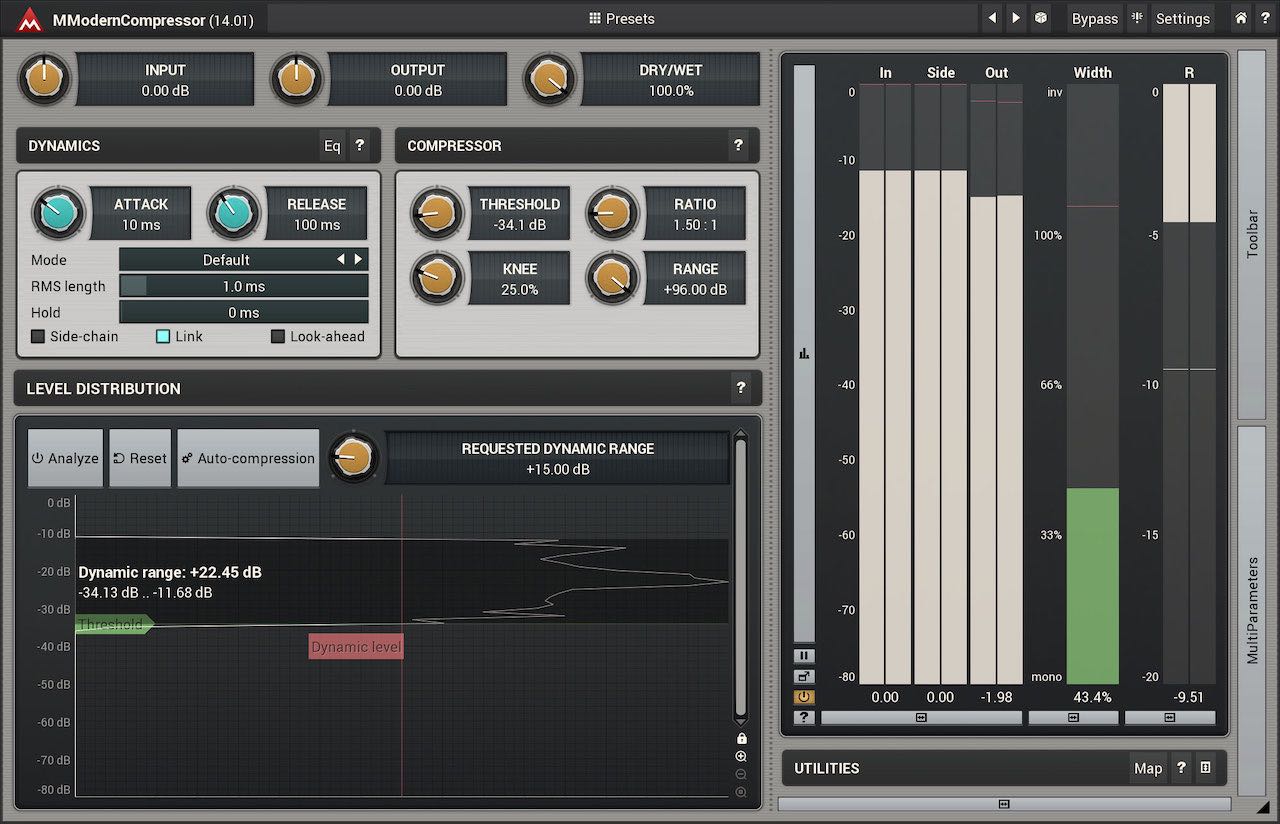1280x824 pixels.
Task: Enable the Side-chain checkbox
Action: [x=38, y=337]
